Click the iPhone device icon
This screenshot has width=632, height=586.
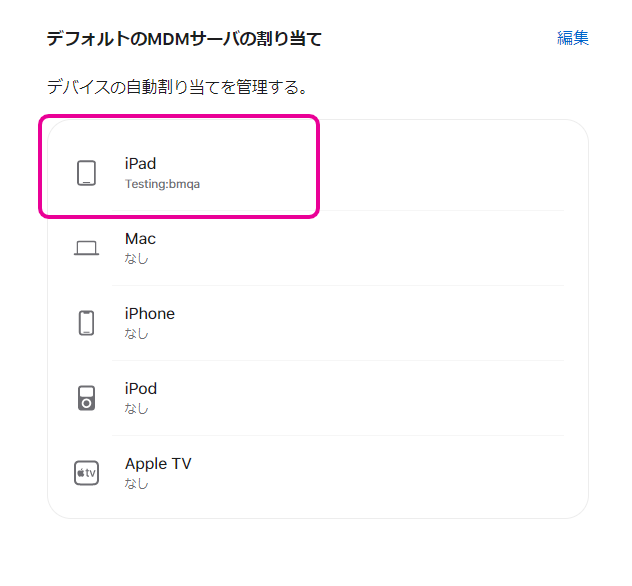[x=87, y=323]
